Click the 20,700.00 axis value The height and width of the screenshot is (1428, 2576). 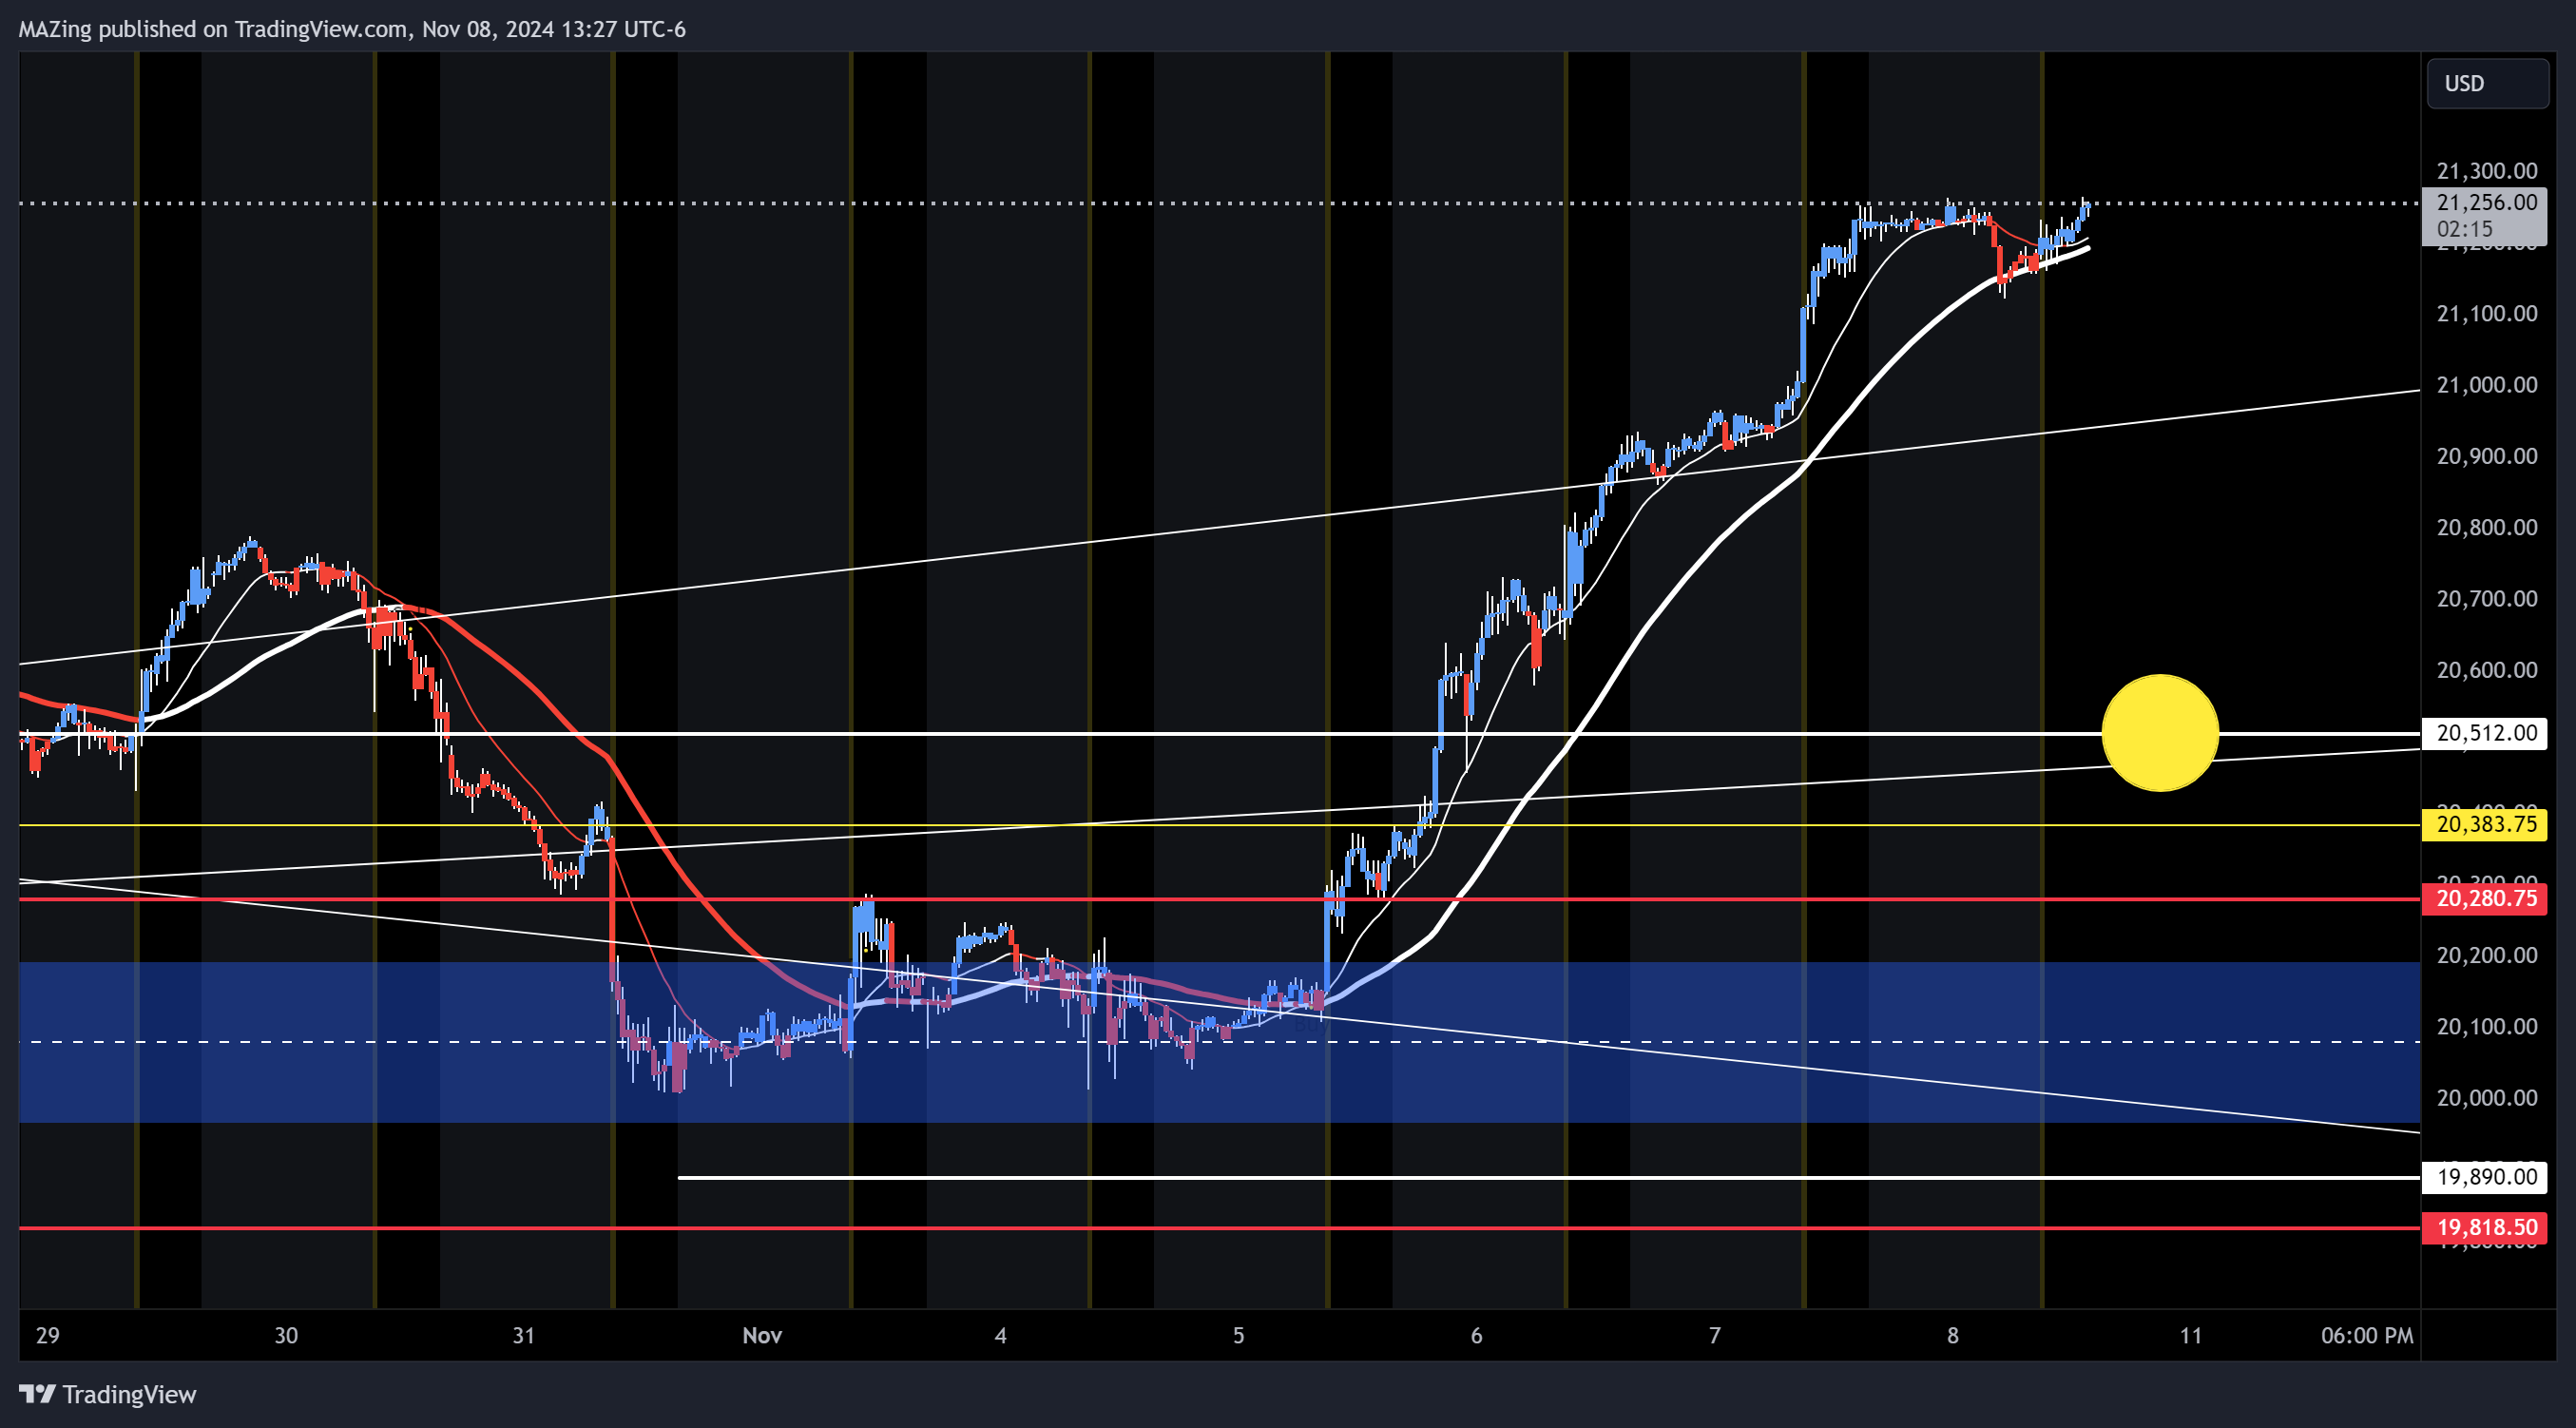coord(2487,599)
